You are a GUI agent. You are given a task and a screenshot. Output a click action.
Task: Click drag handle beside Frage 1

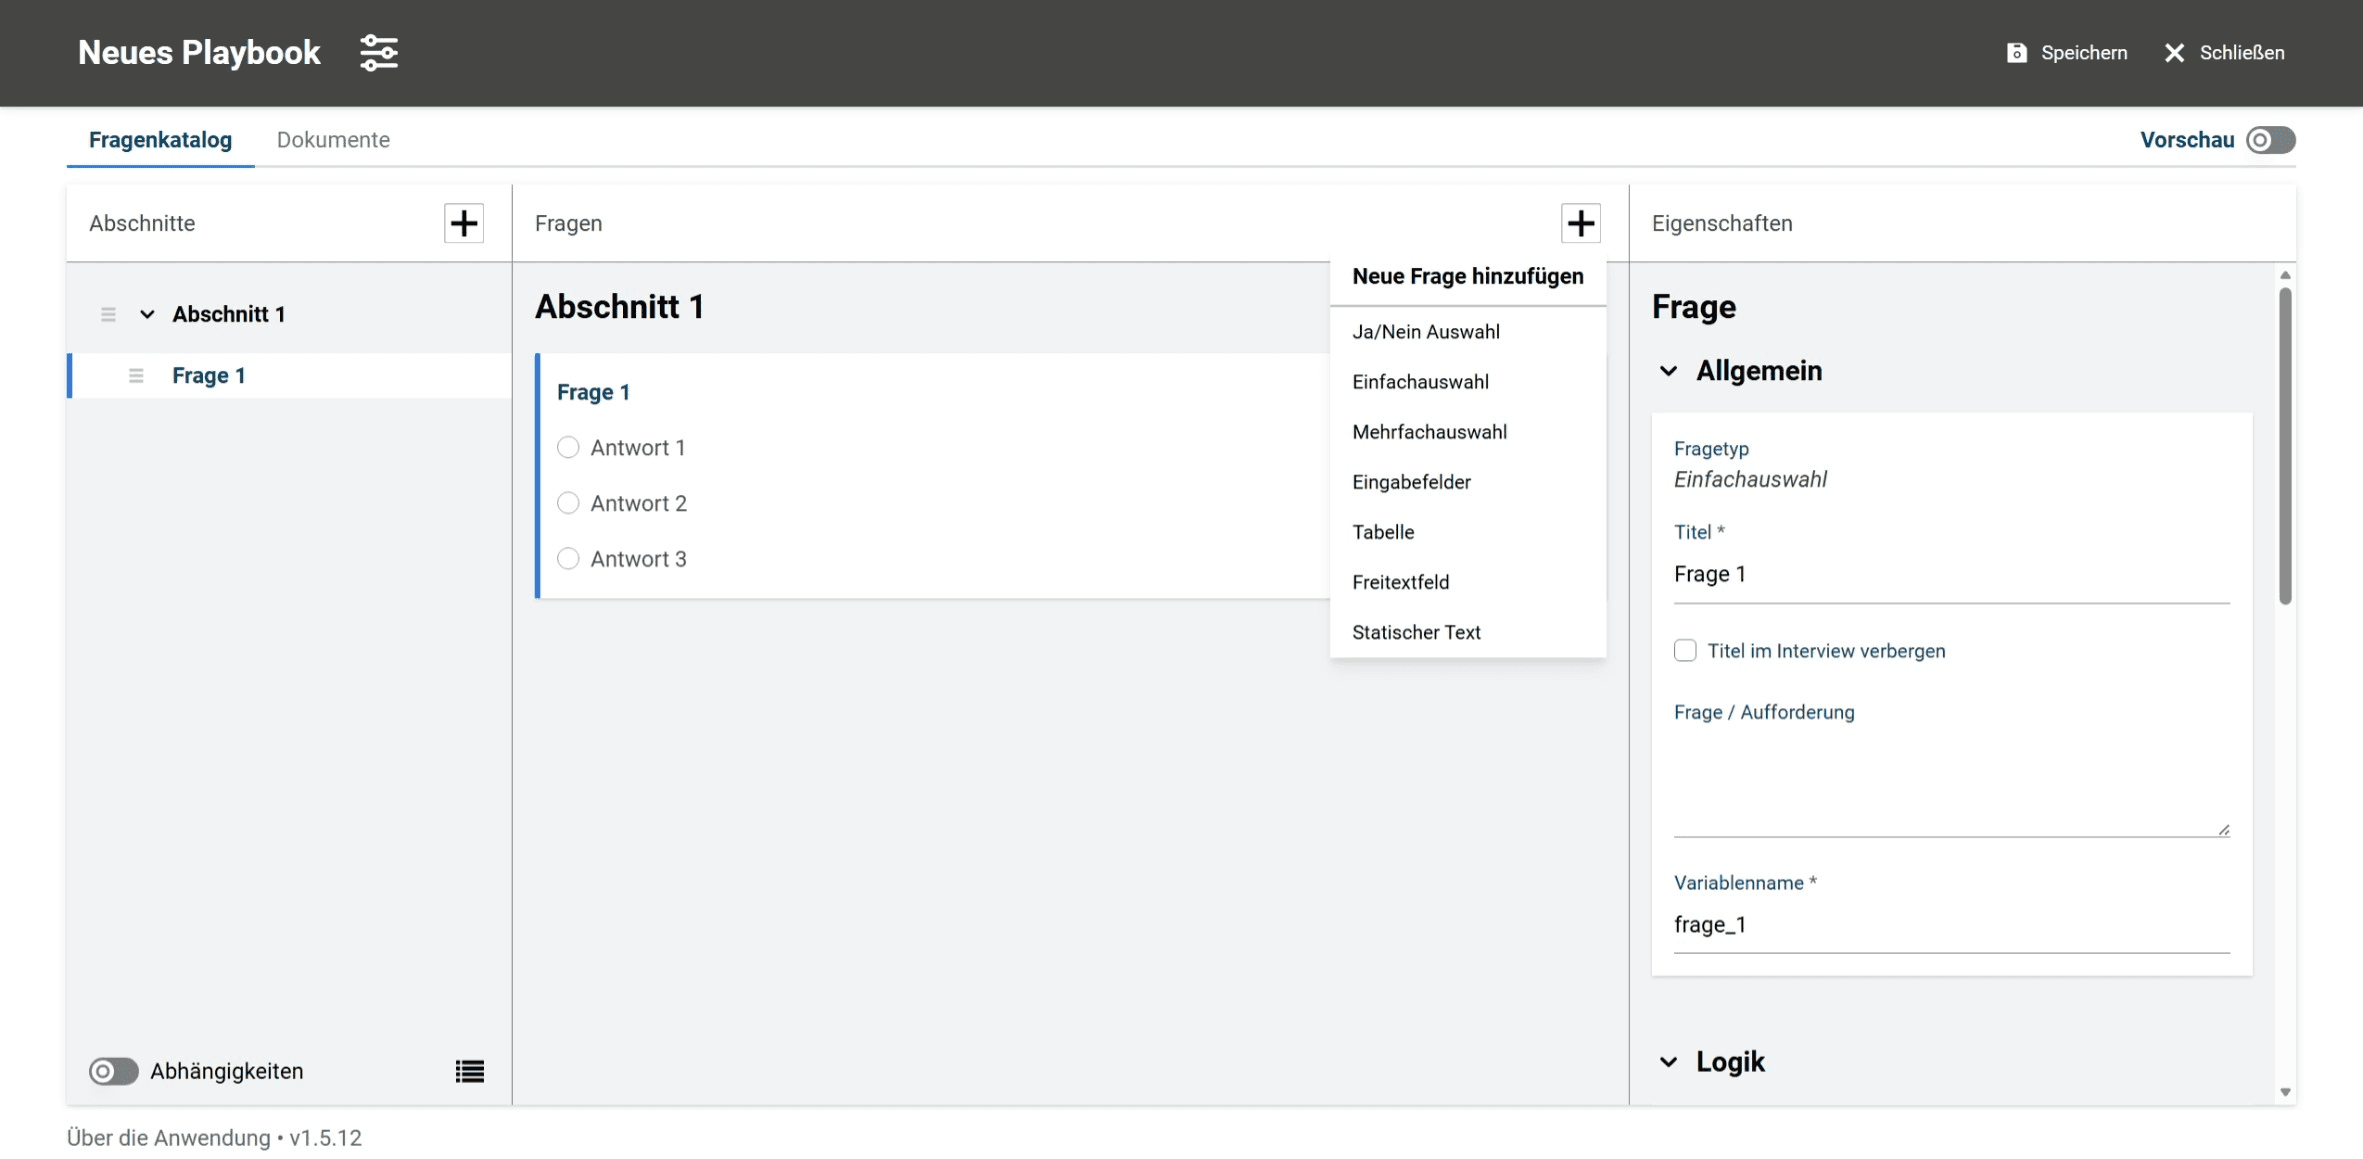(x=136, y=376)
